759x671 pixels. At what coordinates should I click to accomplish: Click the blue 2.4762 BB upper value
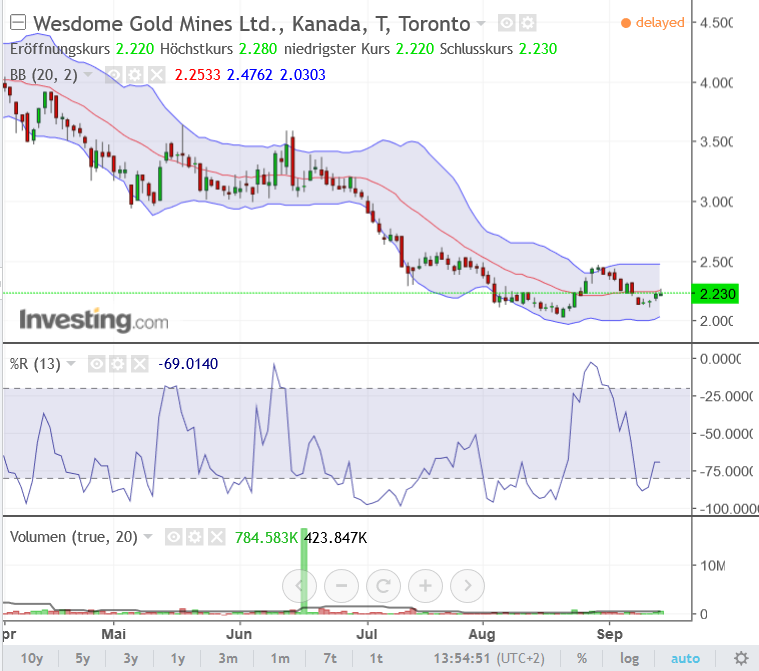point(250,75)
